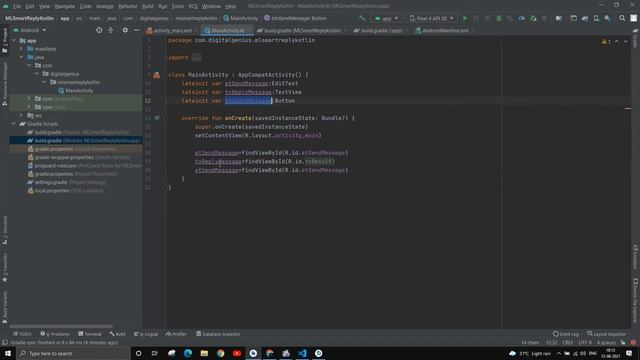Viewport: 640px width, 360px height.
Task: Open the Android project view dropdown
Action: click(x=30, y=30)
